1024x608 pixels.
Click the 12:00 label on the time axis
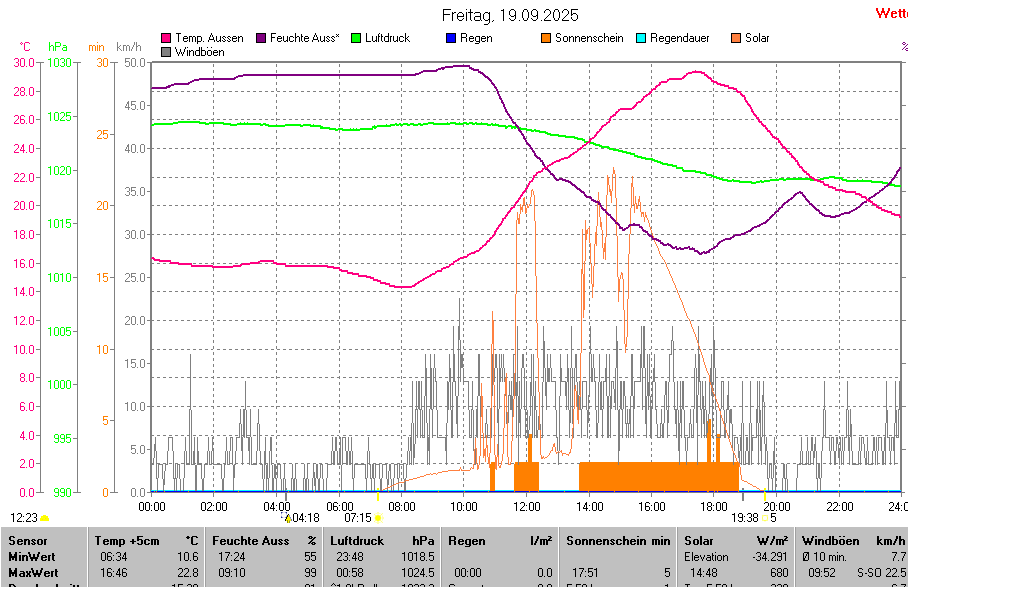527,507
